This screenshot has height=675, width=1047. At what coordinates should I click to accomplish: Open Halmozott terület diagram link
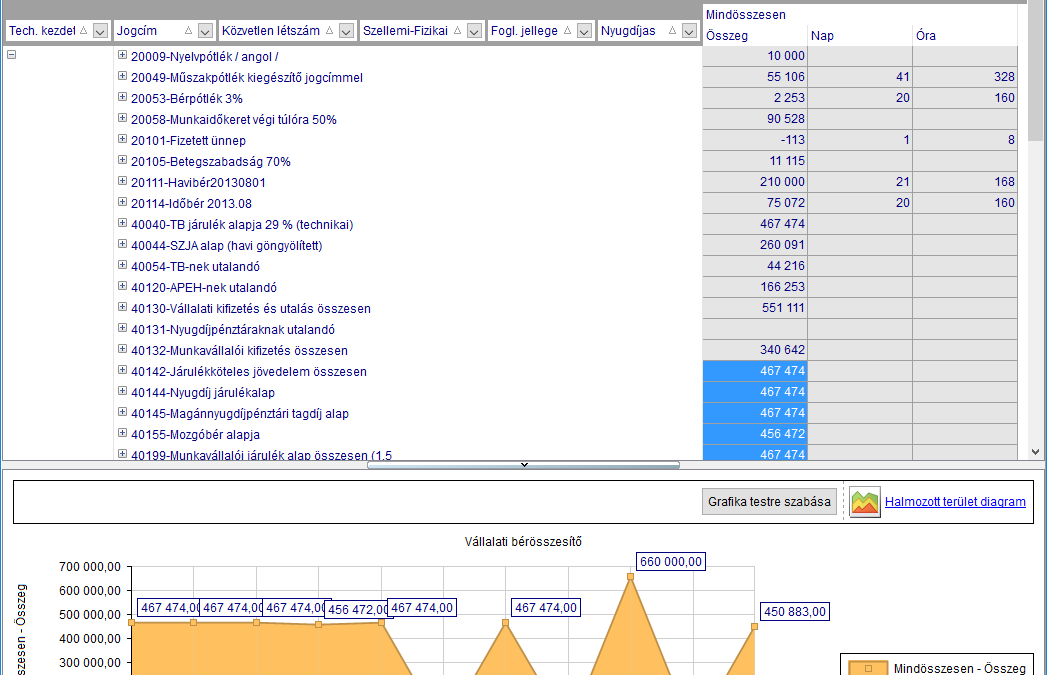tap(955, 501)
